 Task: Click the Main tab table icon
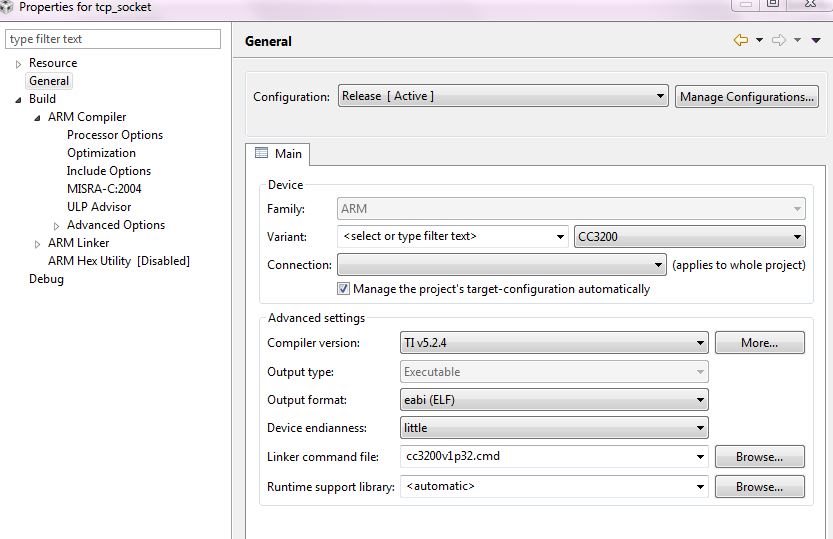[261, 153]
